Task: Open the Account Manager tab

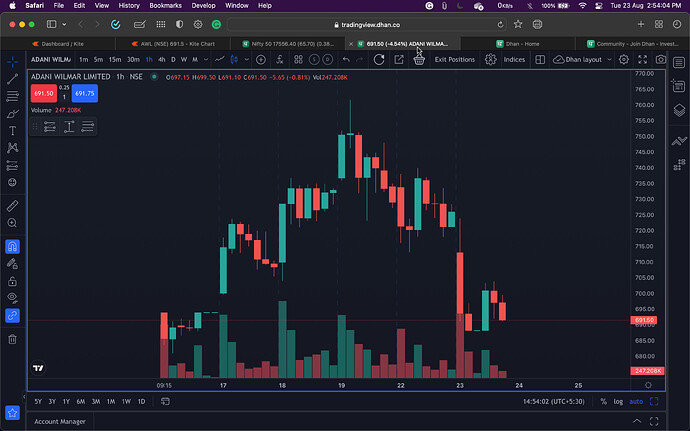Action: point(60,421)
